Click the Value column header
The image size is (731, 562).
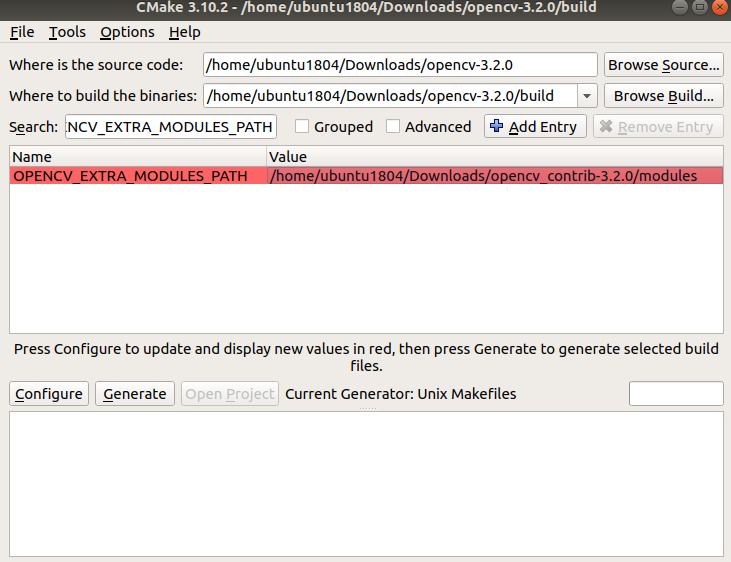coord(495,157)
